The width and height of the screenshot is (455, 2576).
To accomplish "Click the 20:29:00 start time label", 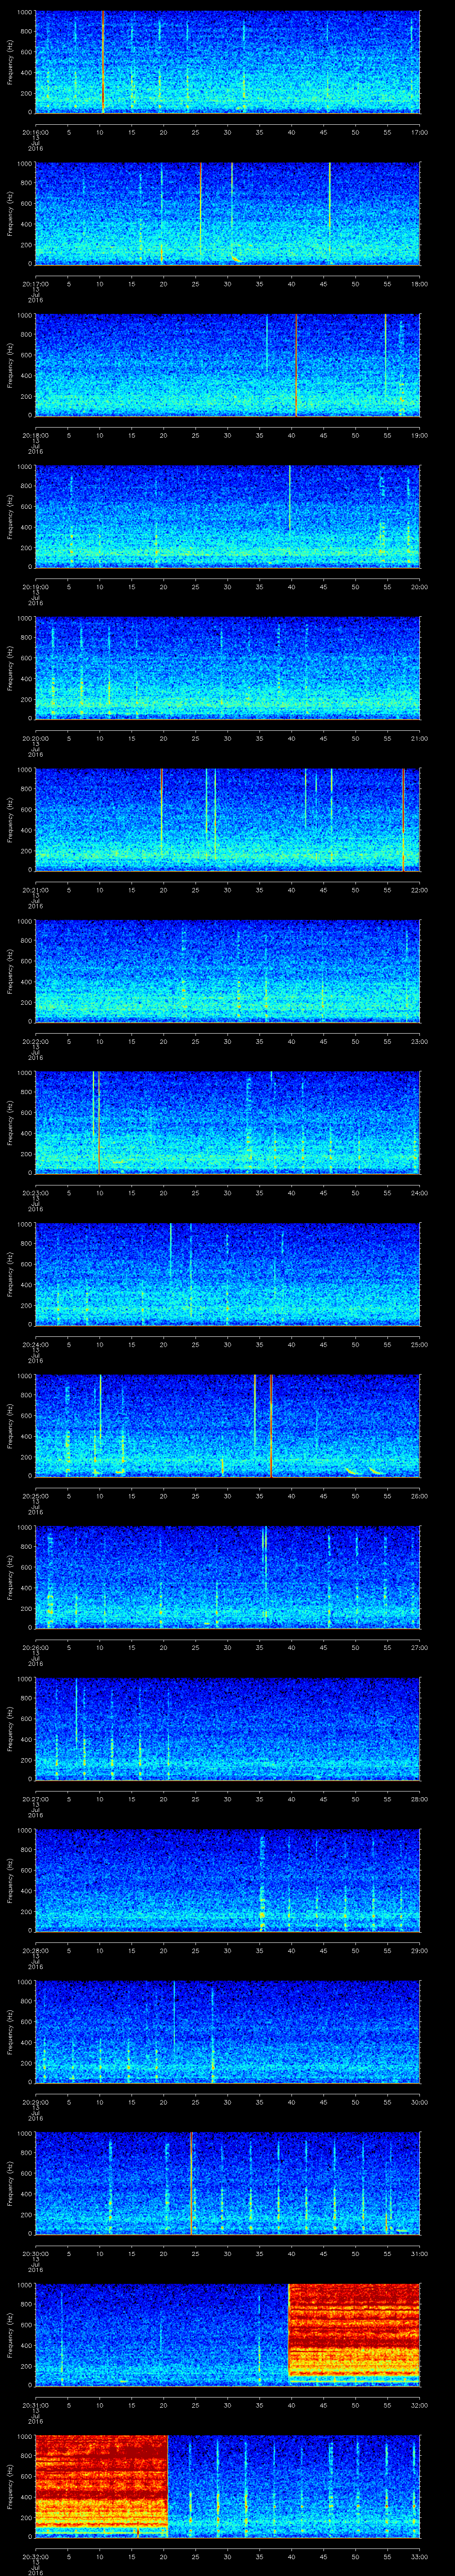I will 35,2102.
